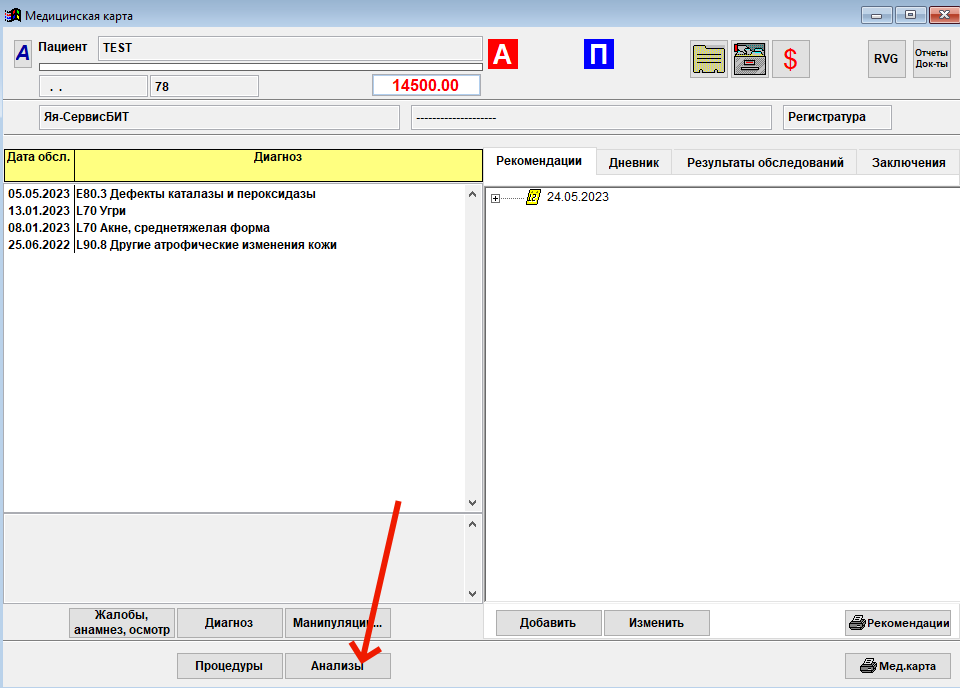Click the blue square П icon
The height and width of the screenshot is (688, 960).
tap(598, 54)
